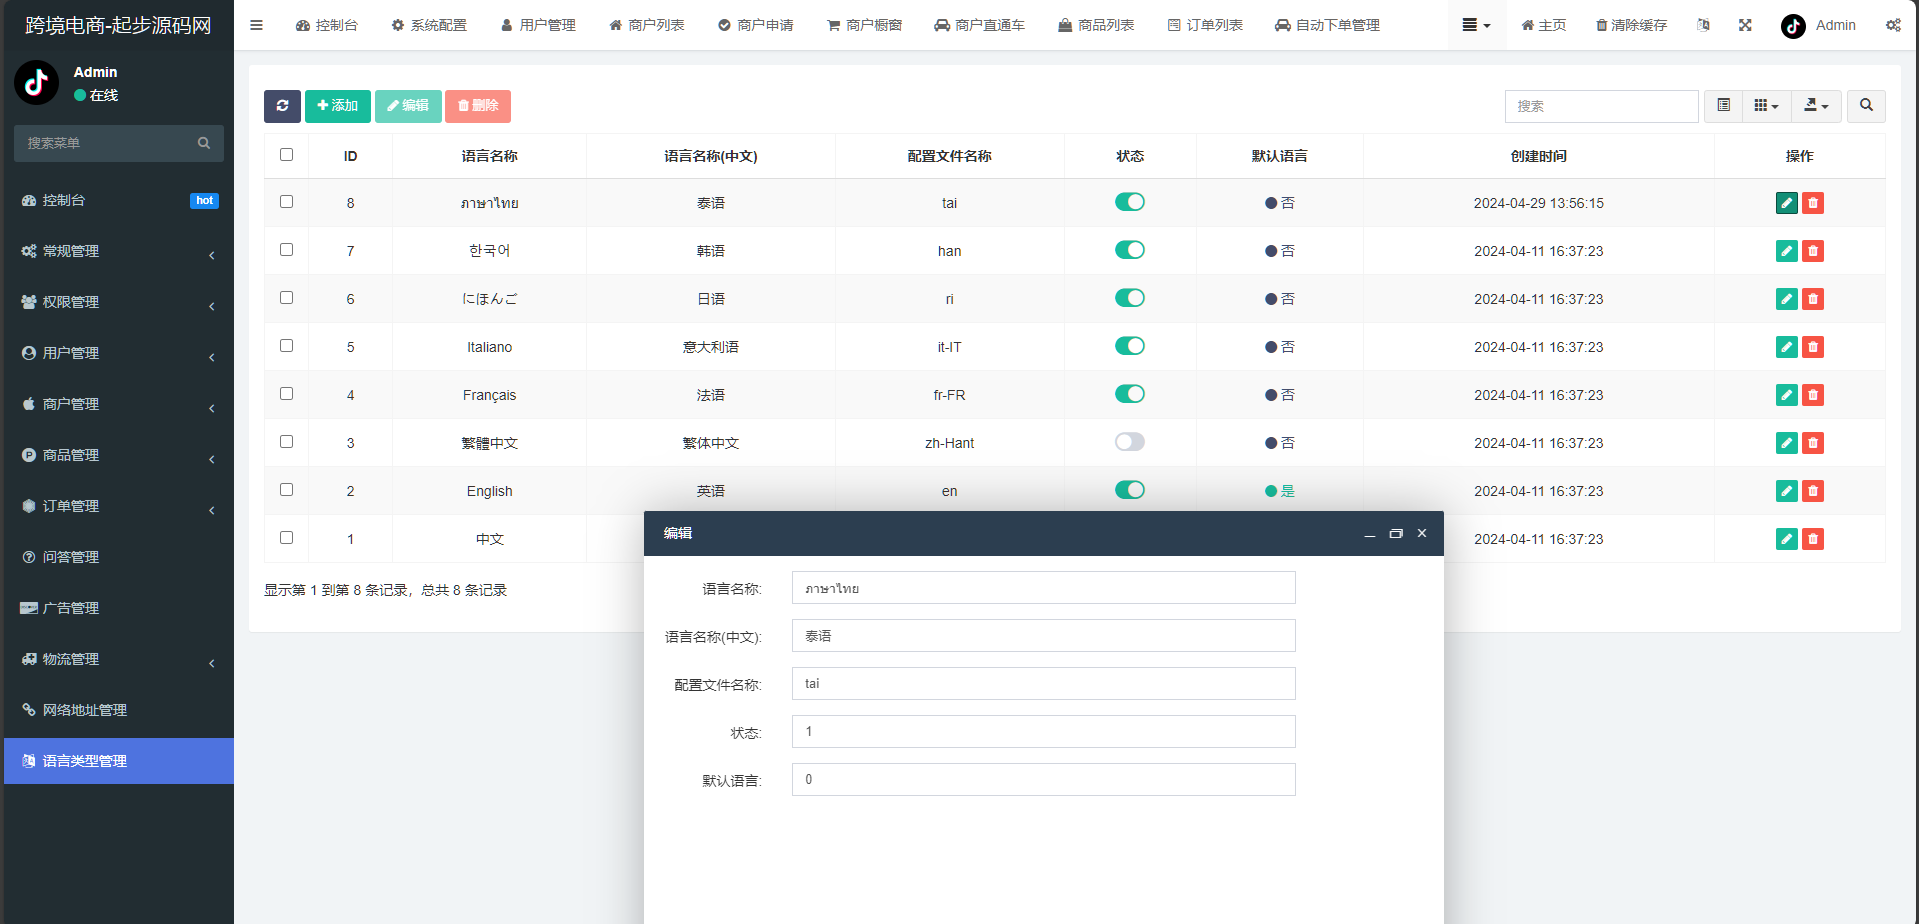Screen dimensions: 1919x924
Task: Open the 商户列表 top navigation tab
Action: (x=647, y=25)
